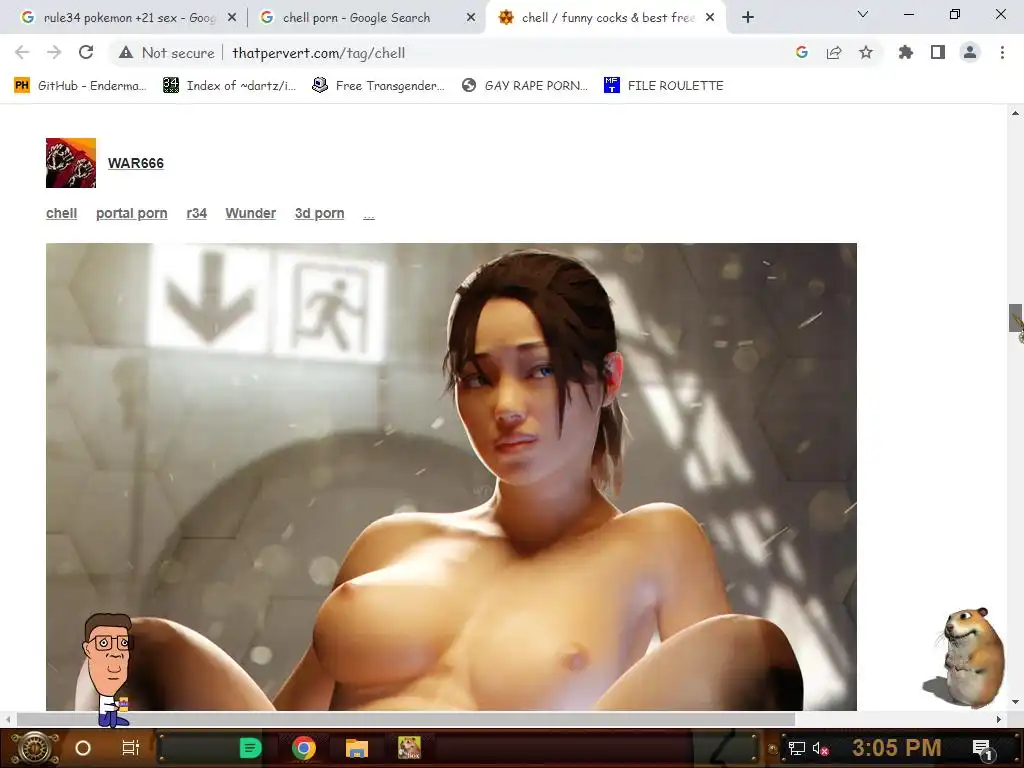Open the green notes app taskbar icon
Screen dimensions: 1024x768
250,748
